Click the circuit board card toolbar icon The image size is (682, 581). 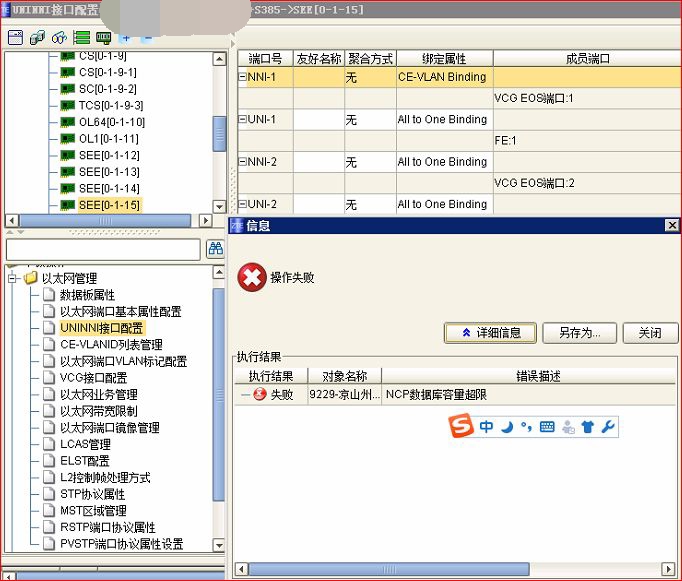coord(103,37)
